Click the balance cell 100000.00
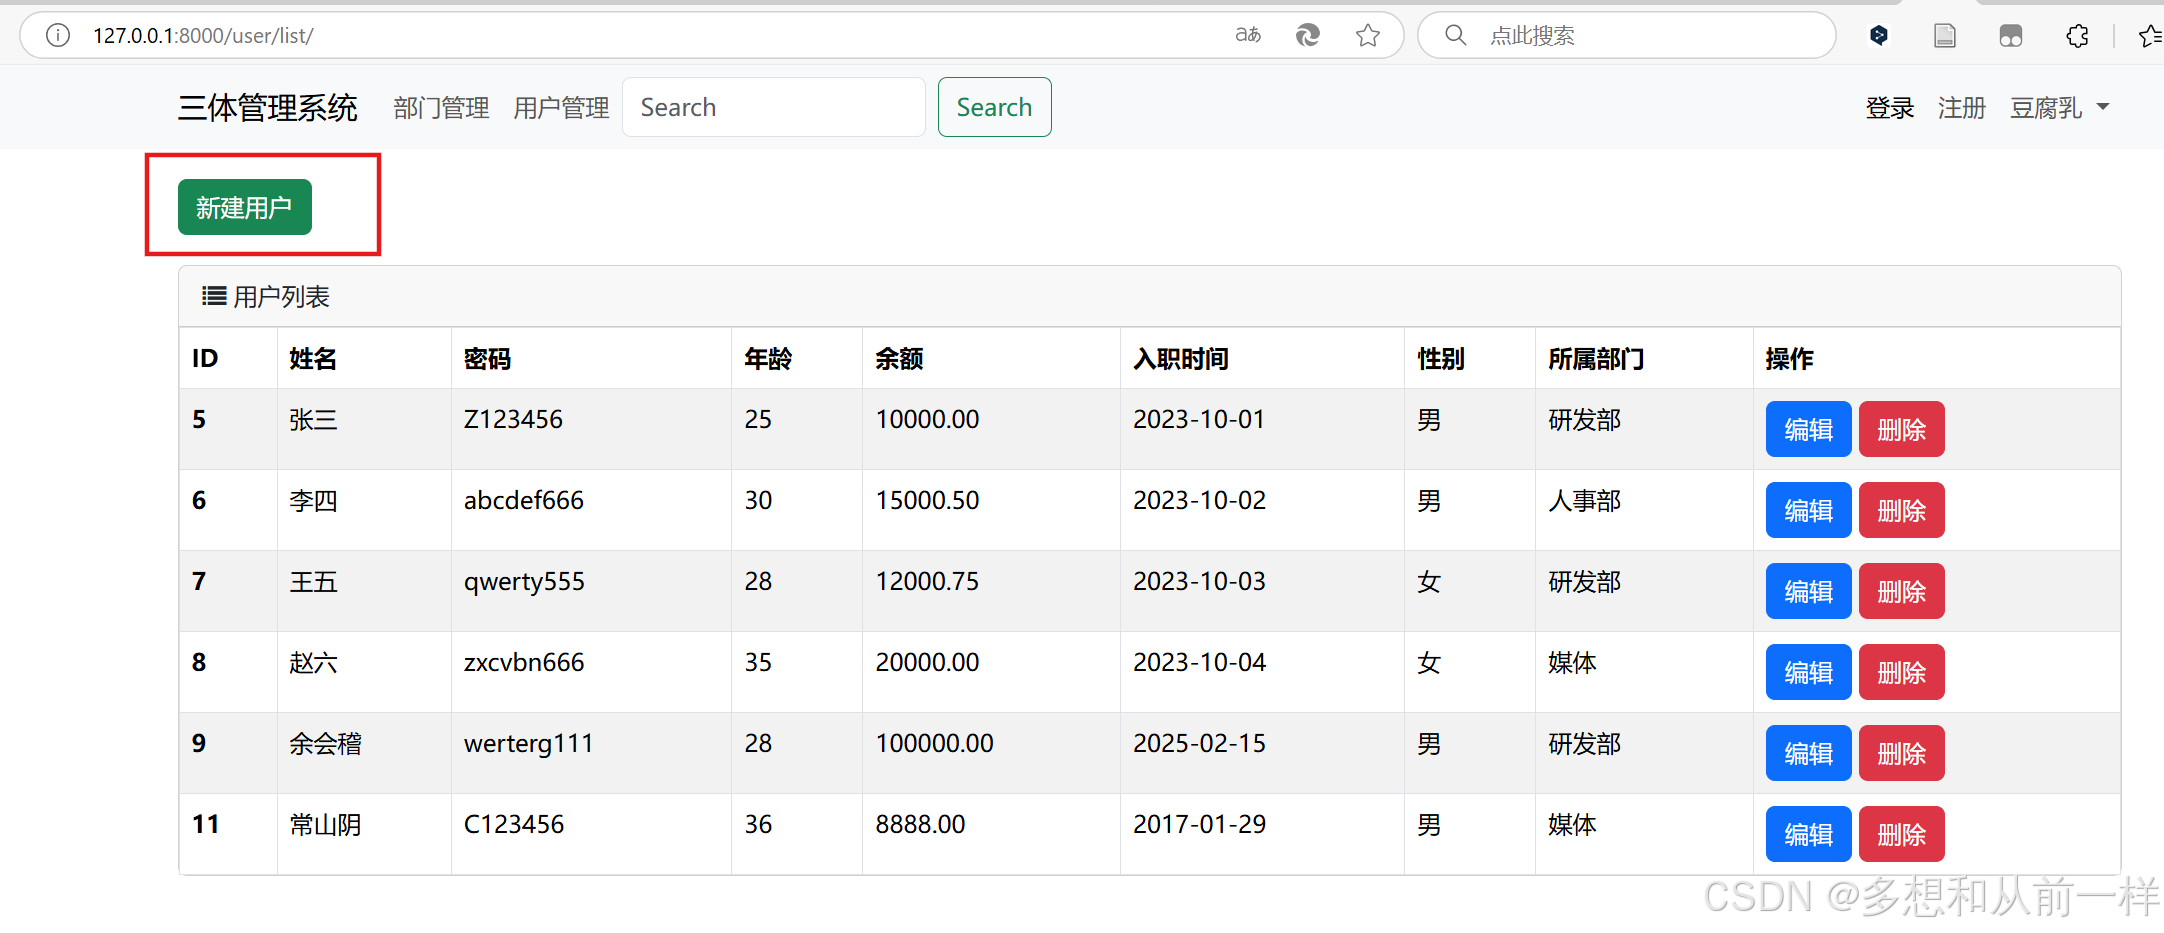2164x933 pixels. click(x=934, y=743)
